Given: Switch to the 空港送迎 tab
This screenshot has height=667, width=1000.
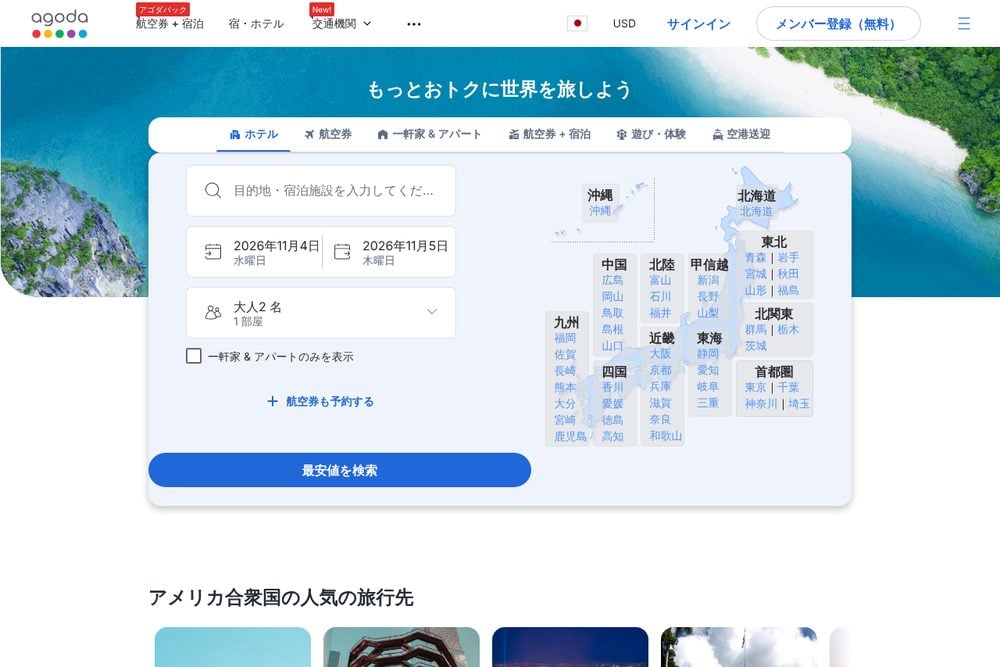Looking at the screenshot, I should [x=741, y=135].
